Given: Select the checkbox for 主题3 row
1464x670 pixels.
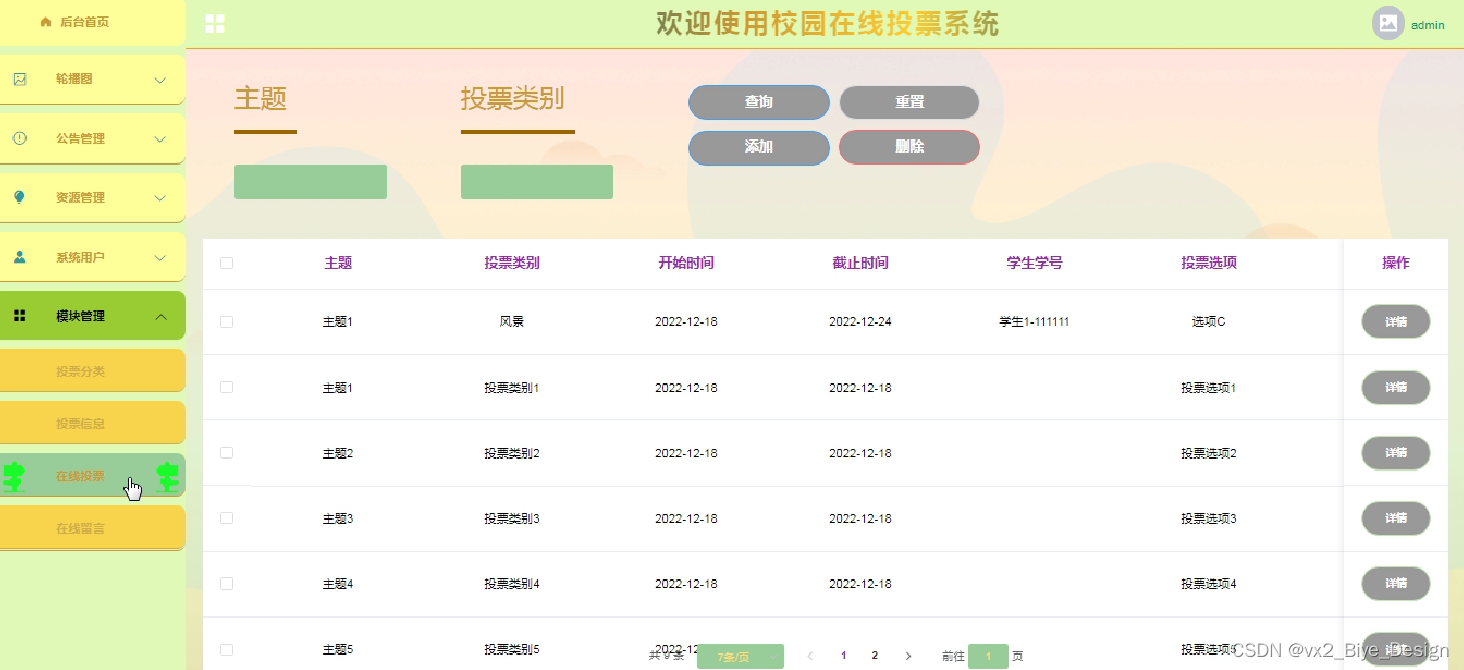Looking at the screenshot, I should 227,518.
